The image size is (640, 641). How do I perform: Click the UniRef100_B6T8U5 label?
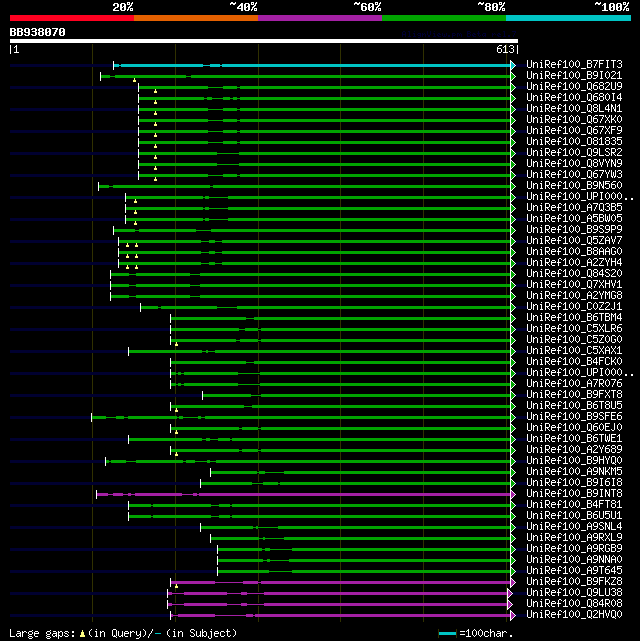(x=574, y=406)
